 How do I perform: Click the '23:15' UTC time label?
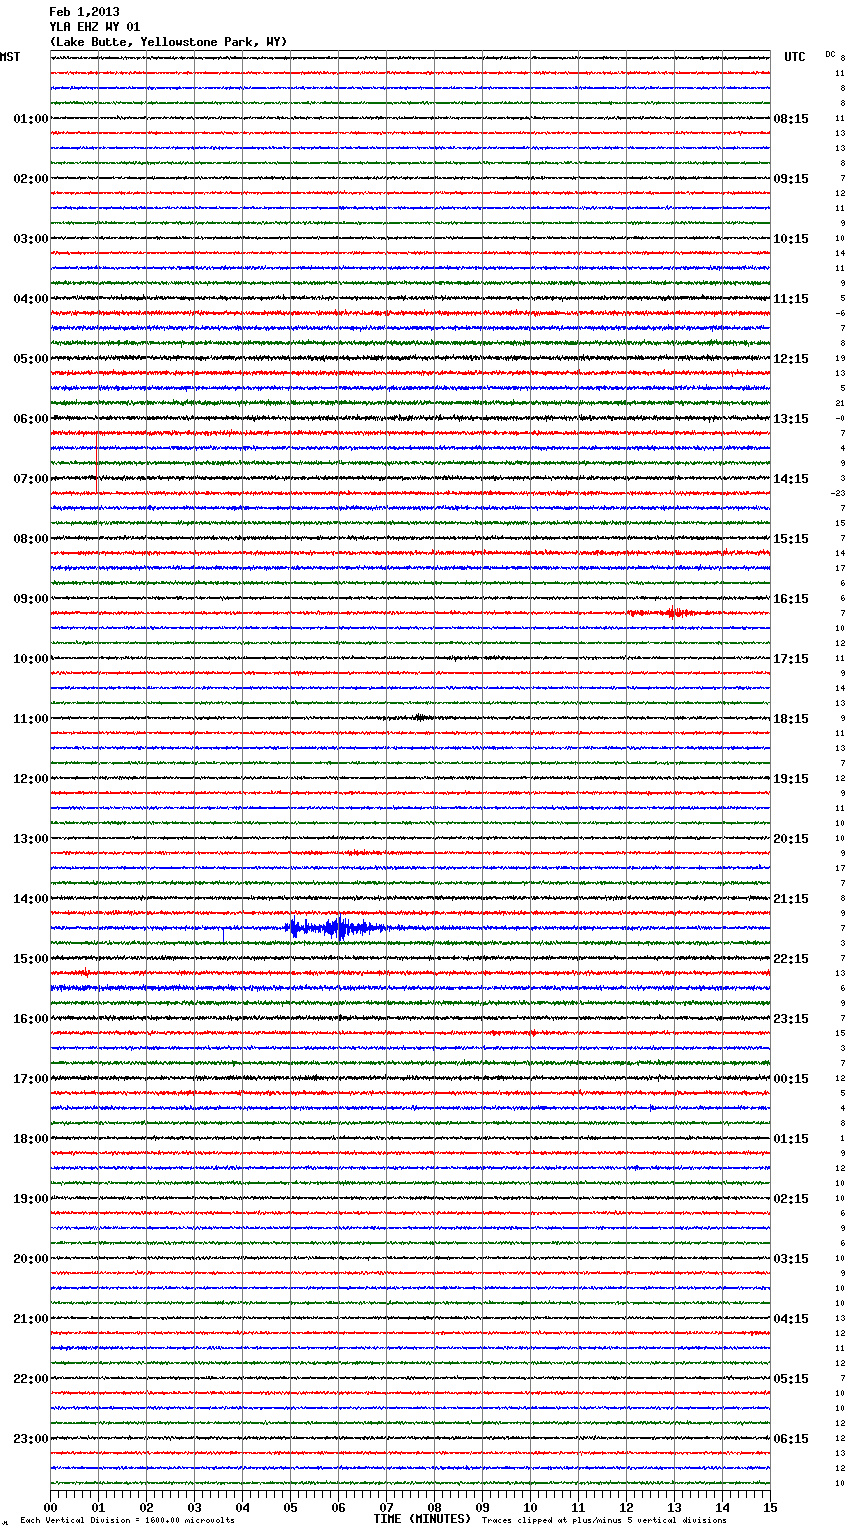pyautogui.click(x=791, y=1019)
